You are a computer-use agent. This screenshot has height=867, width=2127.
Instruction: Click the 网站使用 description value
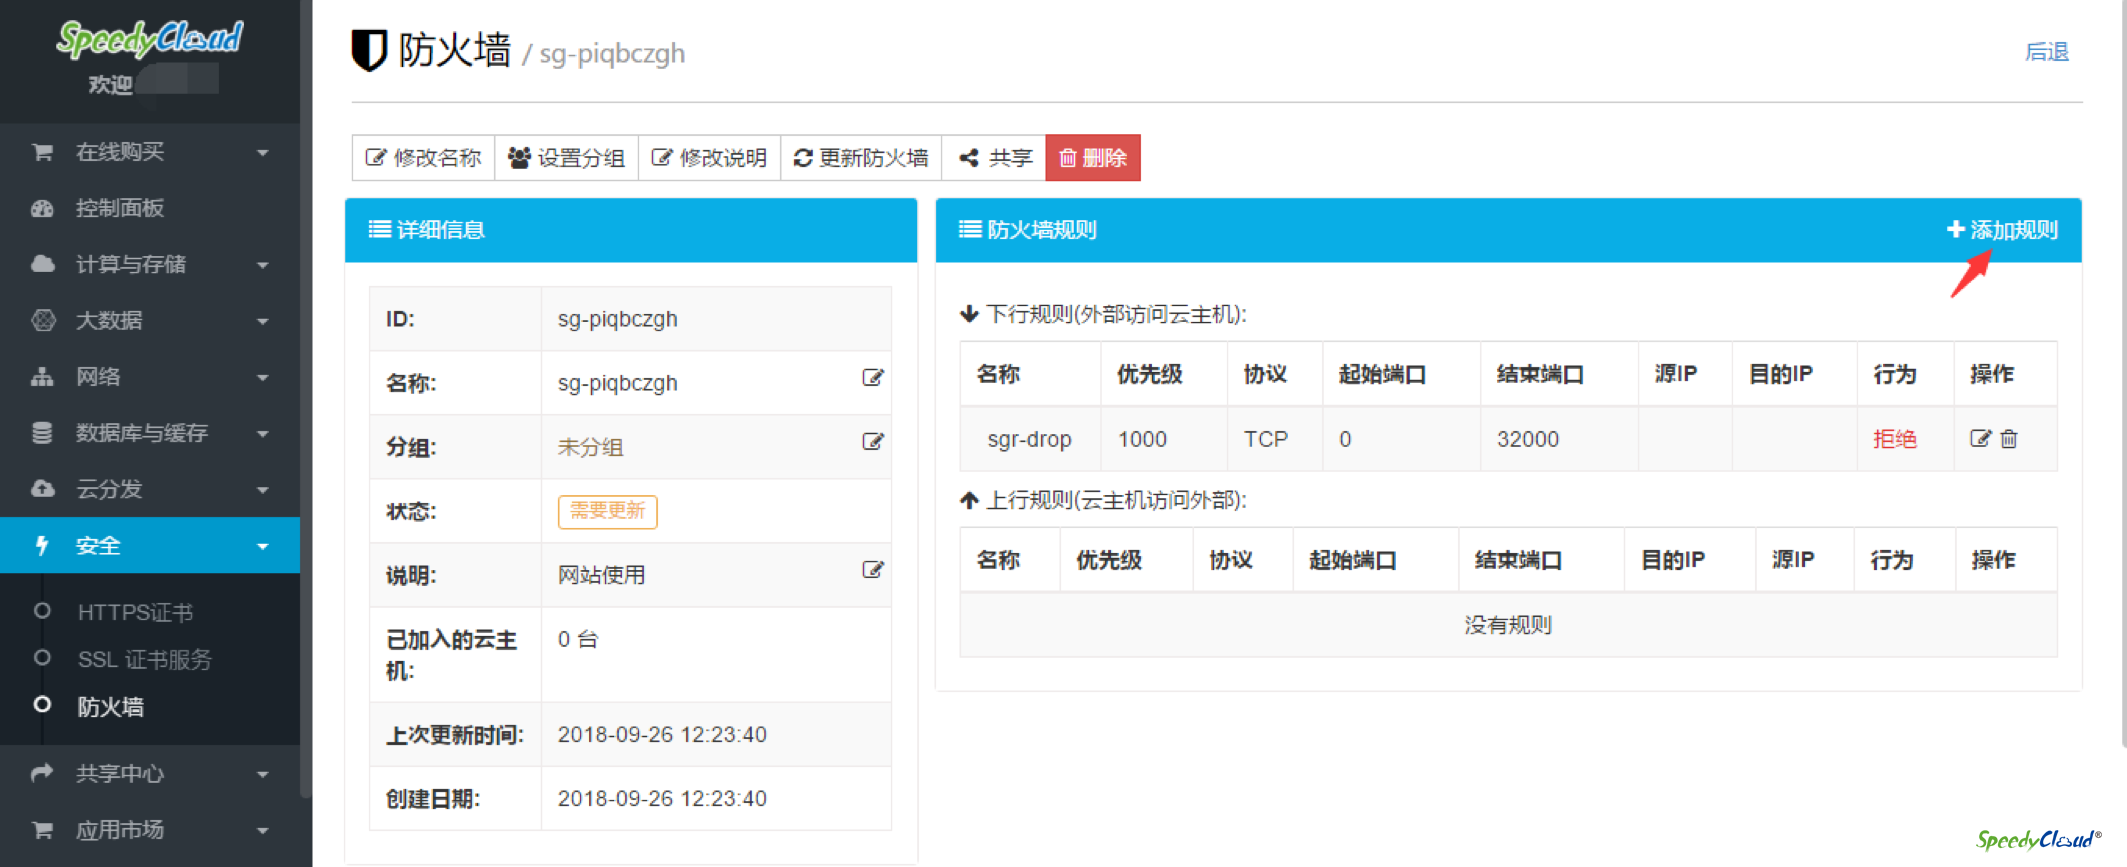pyautogui.click(x=601, y=575)
